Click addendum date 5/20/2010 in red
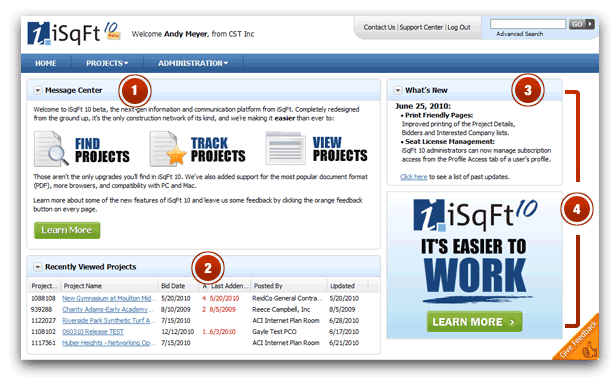 224,298
